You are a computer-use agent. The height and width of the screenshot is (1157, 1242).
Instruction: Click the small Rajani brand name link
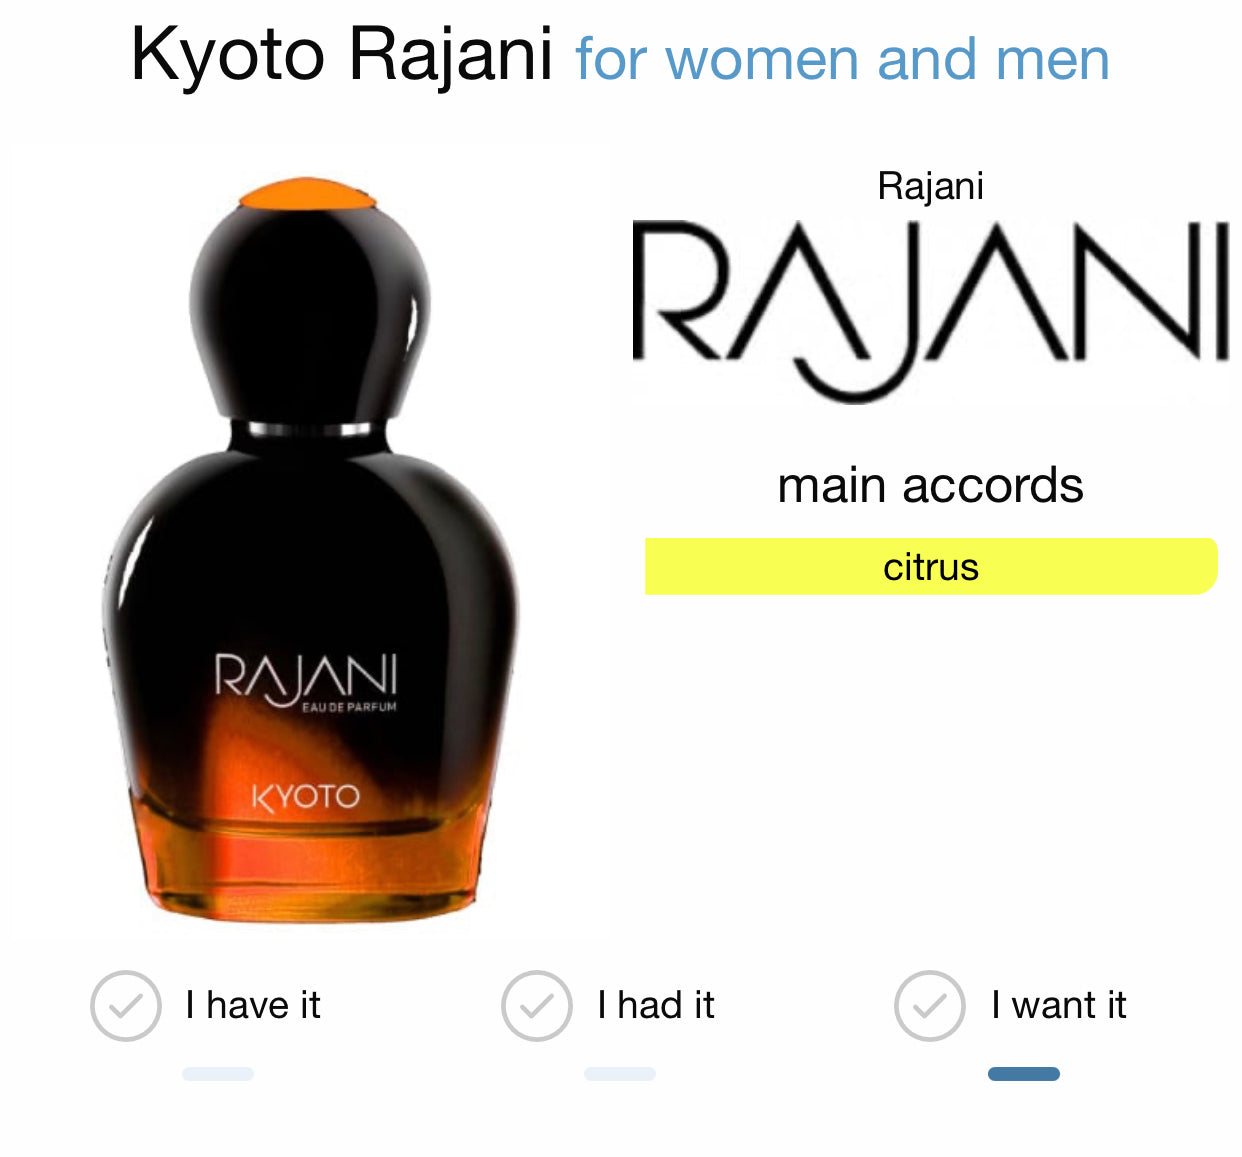pyautogui.click(x=931, y=186)
